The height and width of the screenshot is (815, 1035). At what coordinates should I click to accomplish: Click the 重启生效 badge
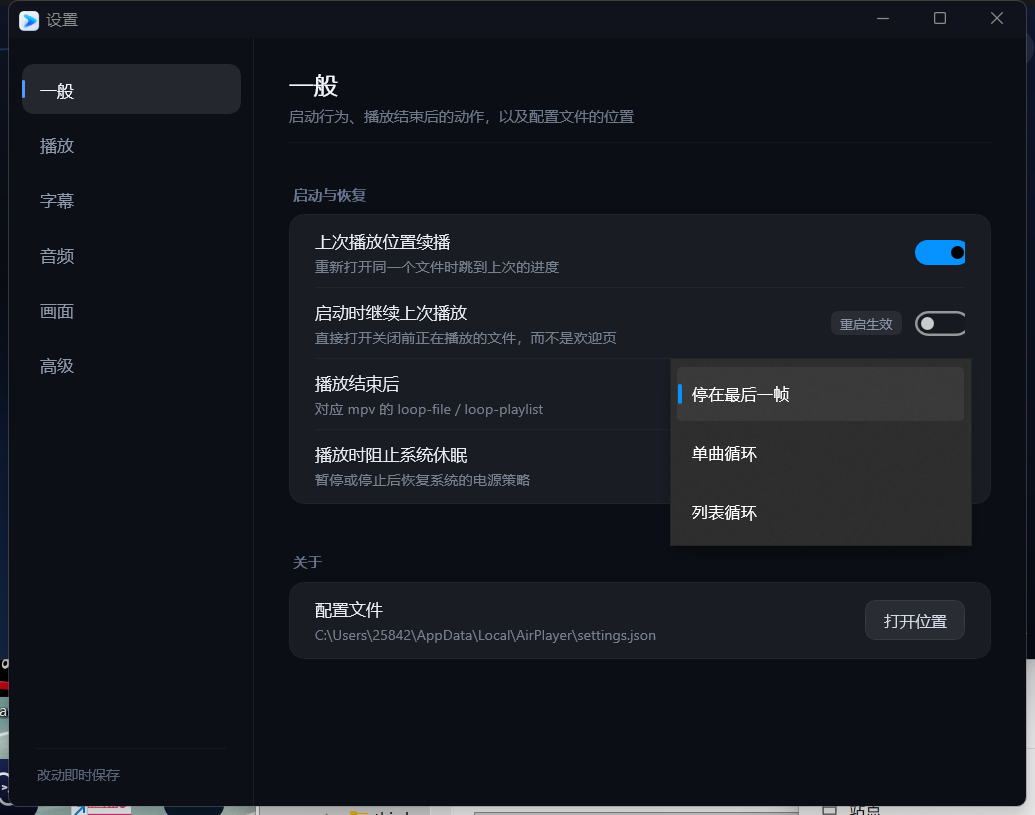pos(866,324)
